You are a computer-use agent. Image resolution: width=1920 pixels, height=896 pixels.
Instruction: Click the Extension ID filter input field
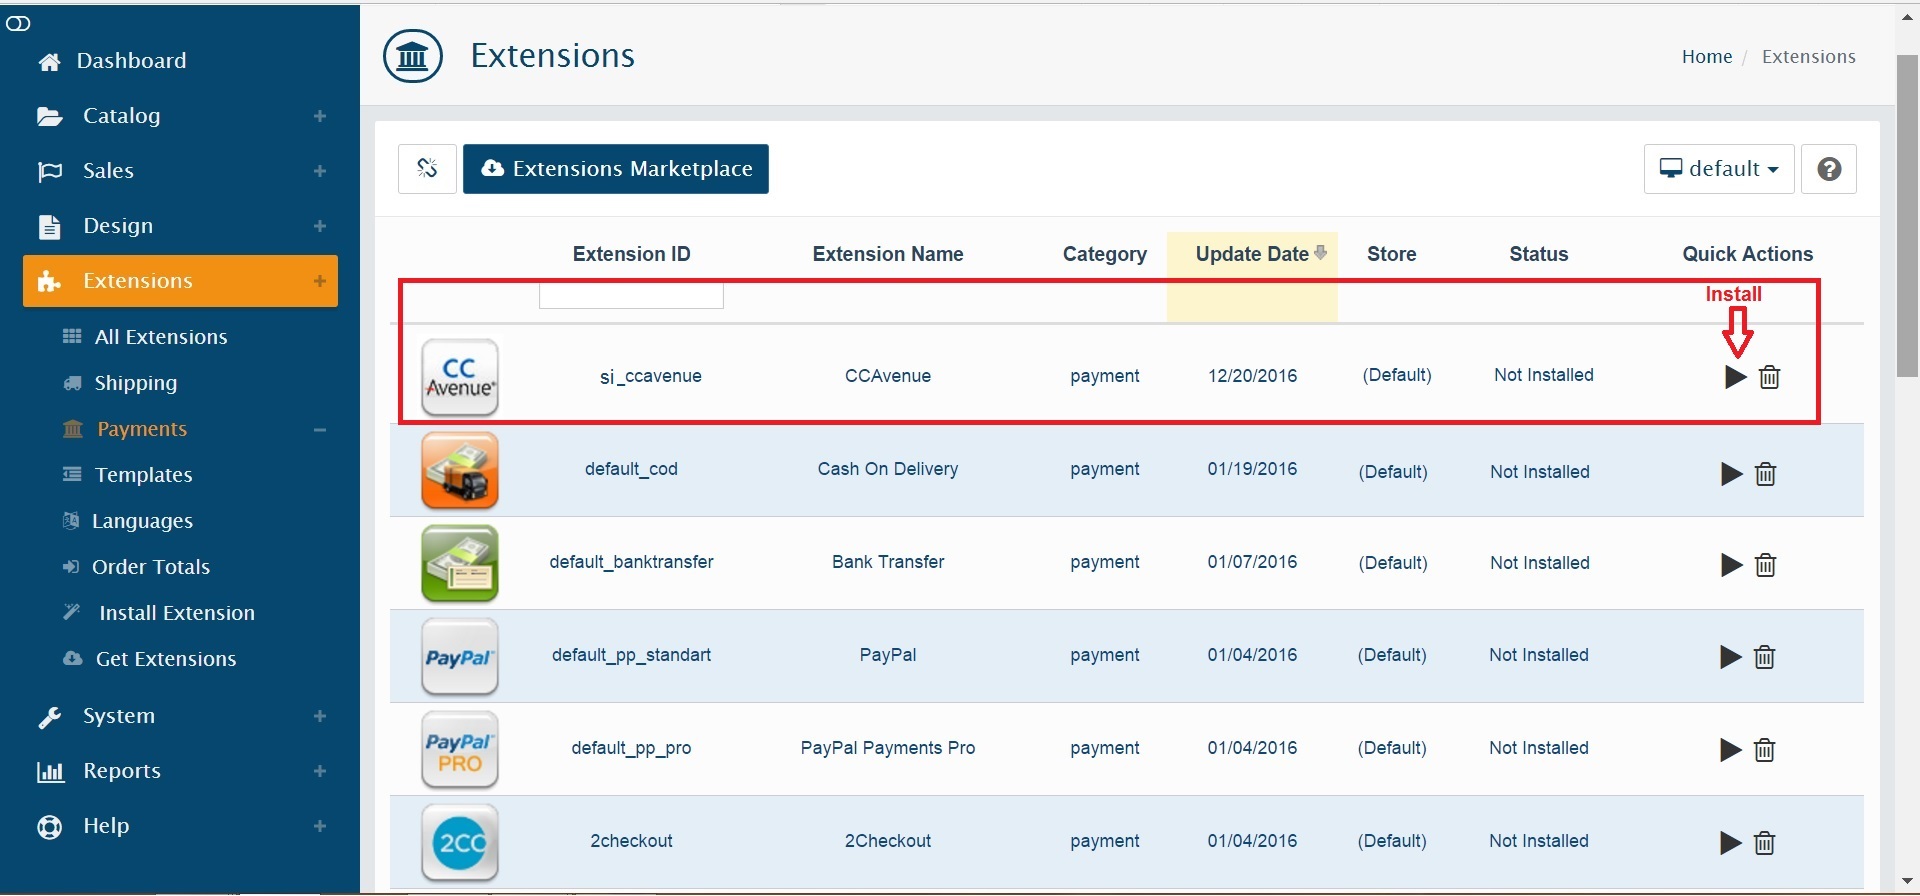[631, 296]
